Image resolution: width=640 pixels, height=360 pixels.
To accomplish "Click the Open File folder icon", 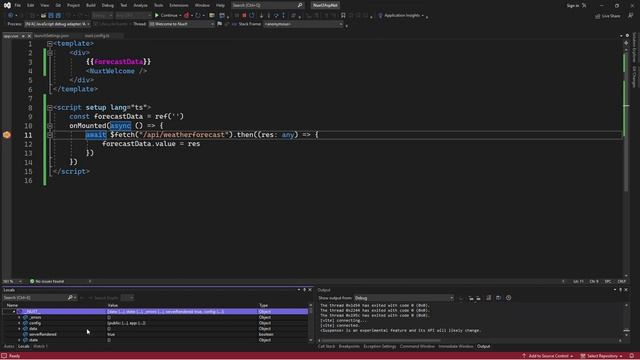I will 43,16.
